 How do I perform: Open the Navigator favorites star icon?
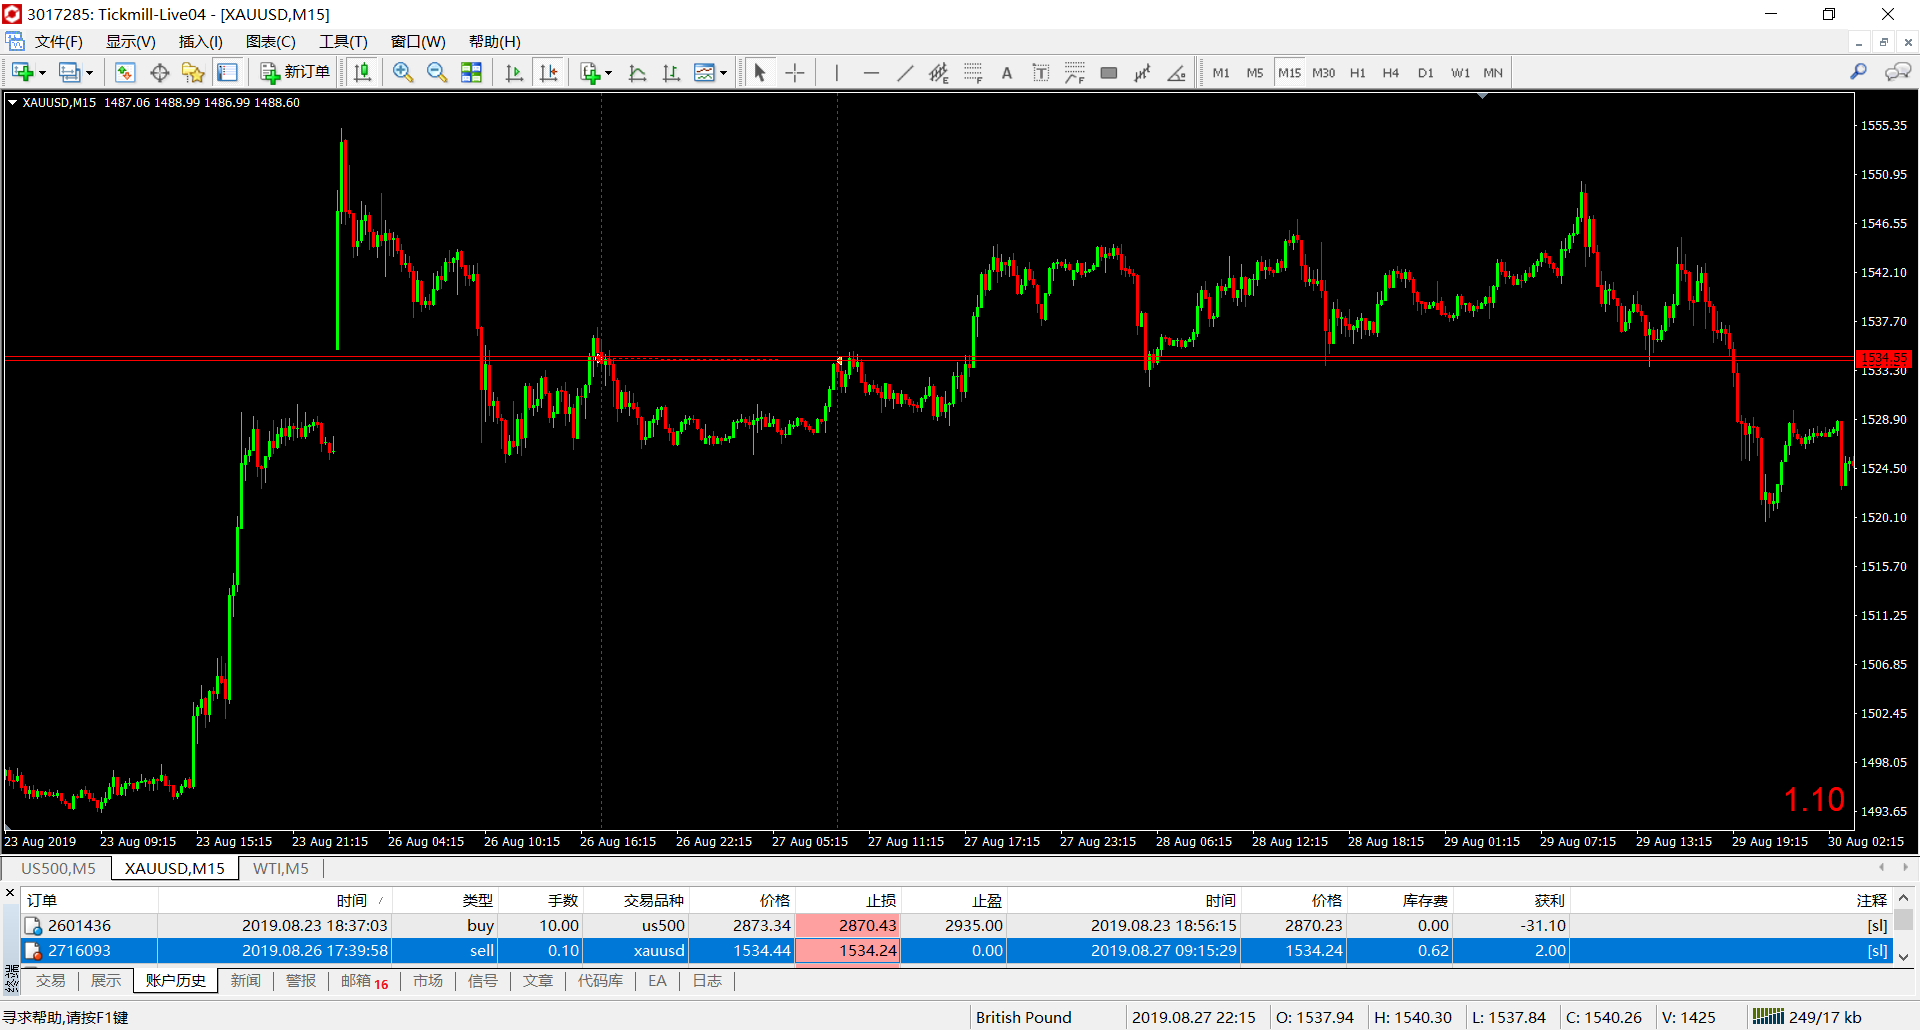[193, 72]
